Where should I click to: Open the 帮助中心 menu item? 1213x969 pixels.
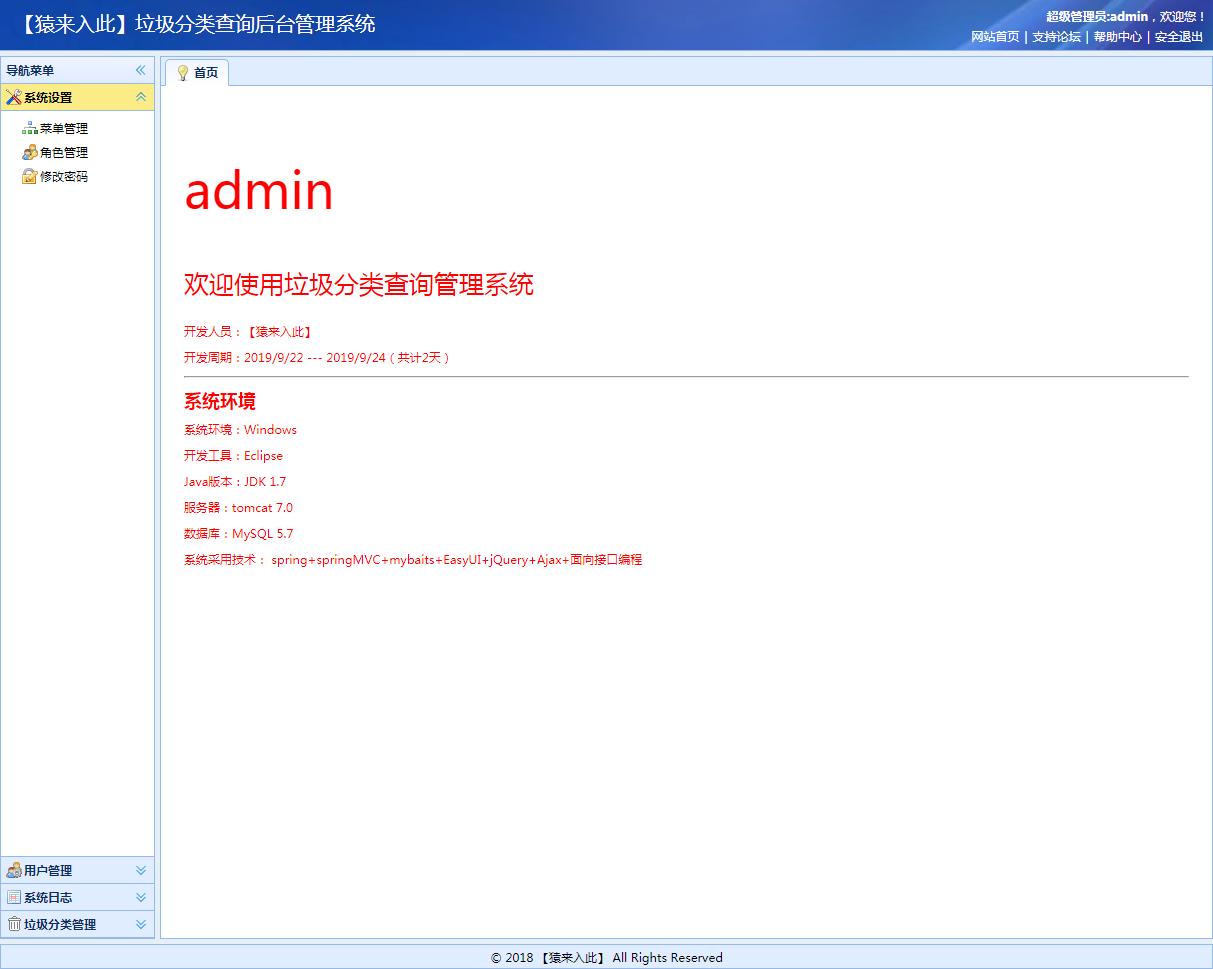point(1117,37)
